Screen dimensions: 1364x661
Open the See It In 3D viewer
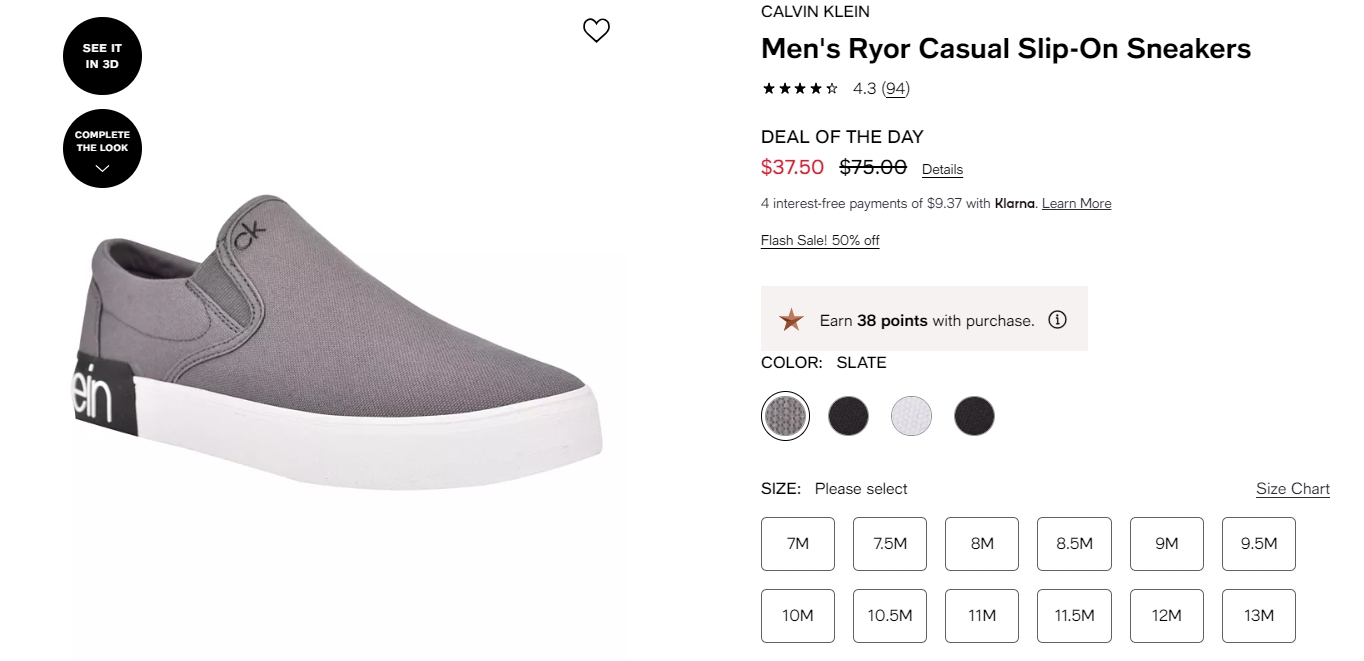102,55
